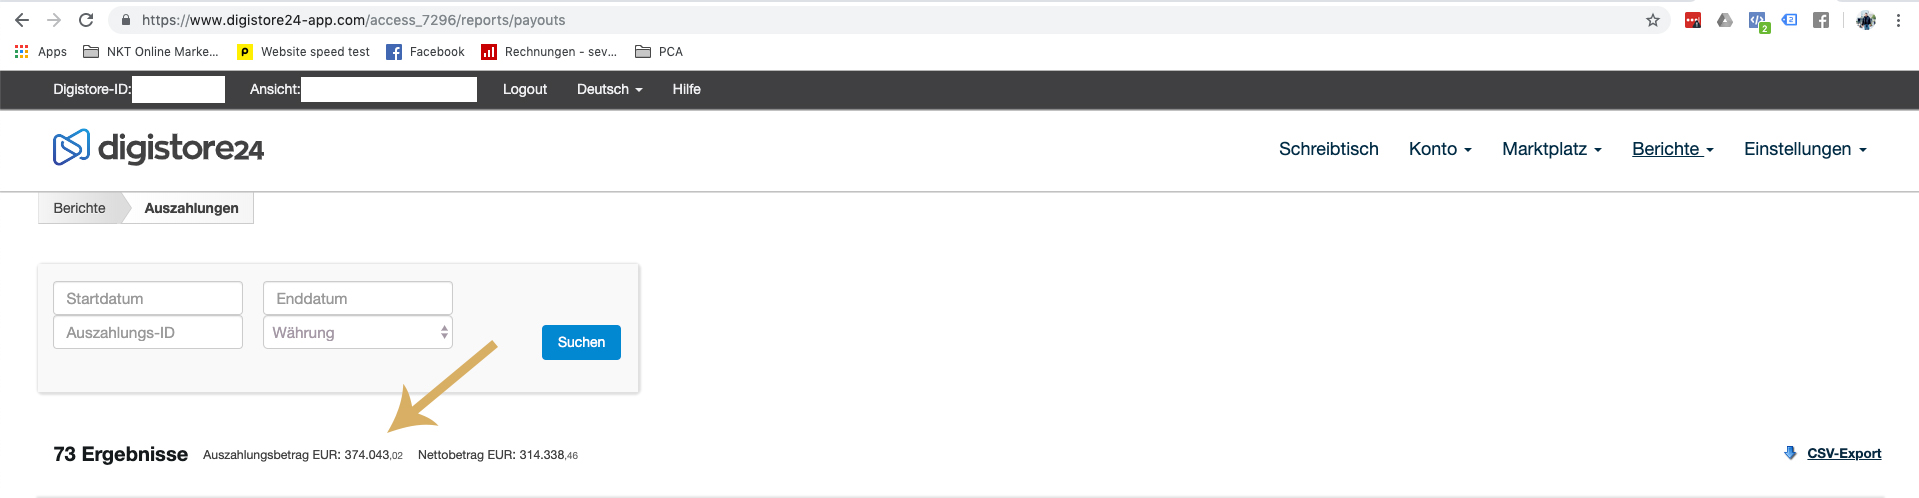Expand the Konto menu
This screenshot has height=498, width=1919.
pyautogui.click(x=1440, y=149)
